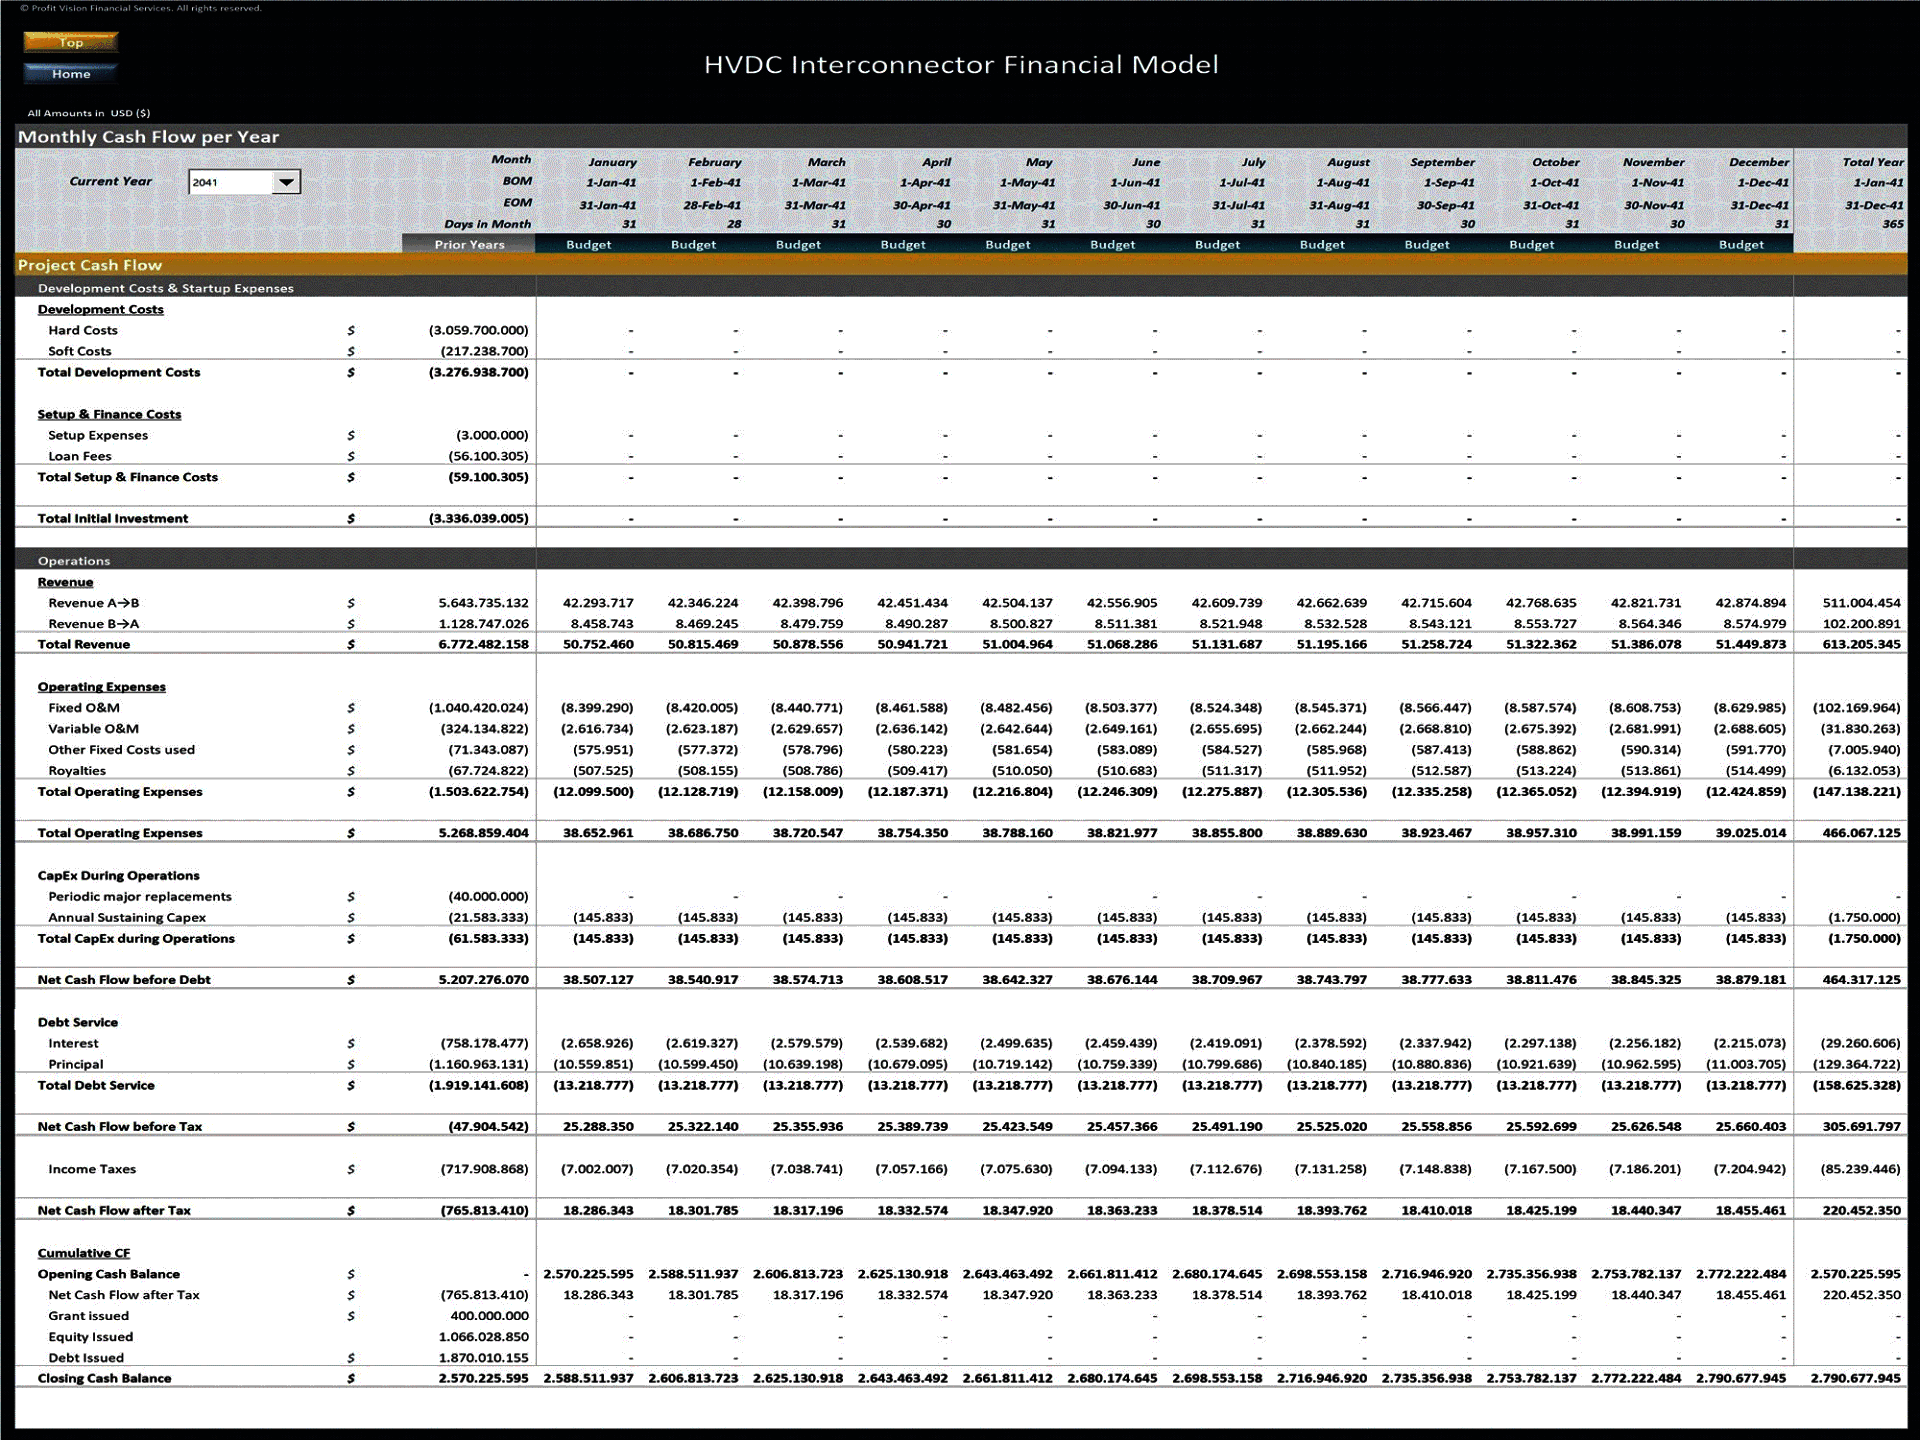The height and width of the screenshot is (1440, 1920).
Task: Click the Budget tab under January
Action: point(589,244)
